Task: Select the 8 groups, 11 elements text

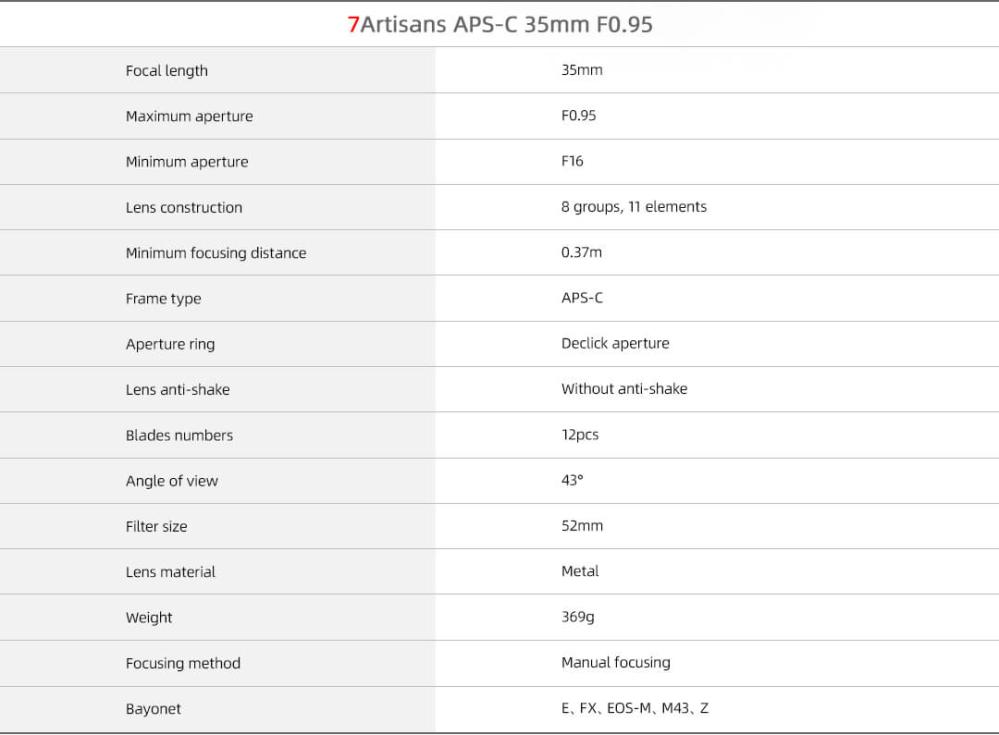Action: coord(634,207)
